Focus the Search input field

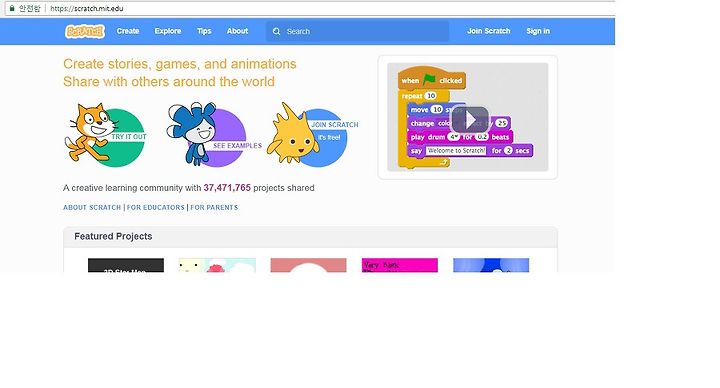coord(357,32)
